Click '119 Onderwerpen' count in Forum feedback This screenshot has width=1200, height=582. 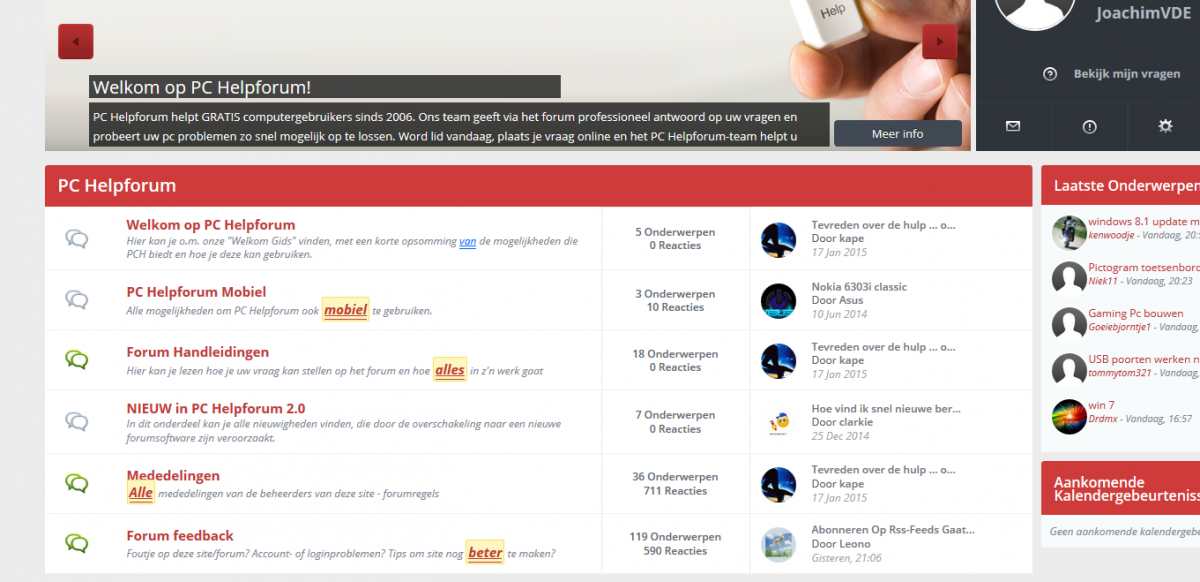[x=675, y=537]
